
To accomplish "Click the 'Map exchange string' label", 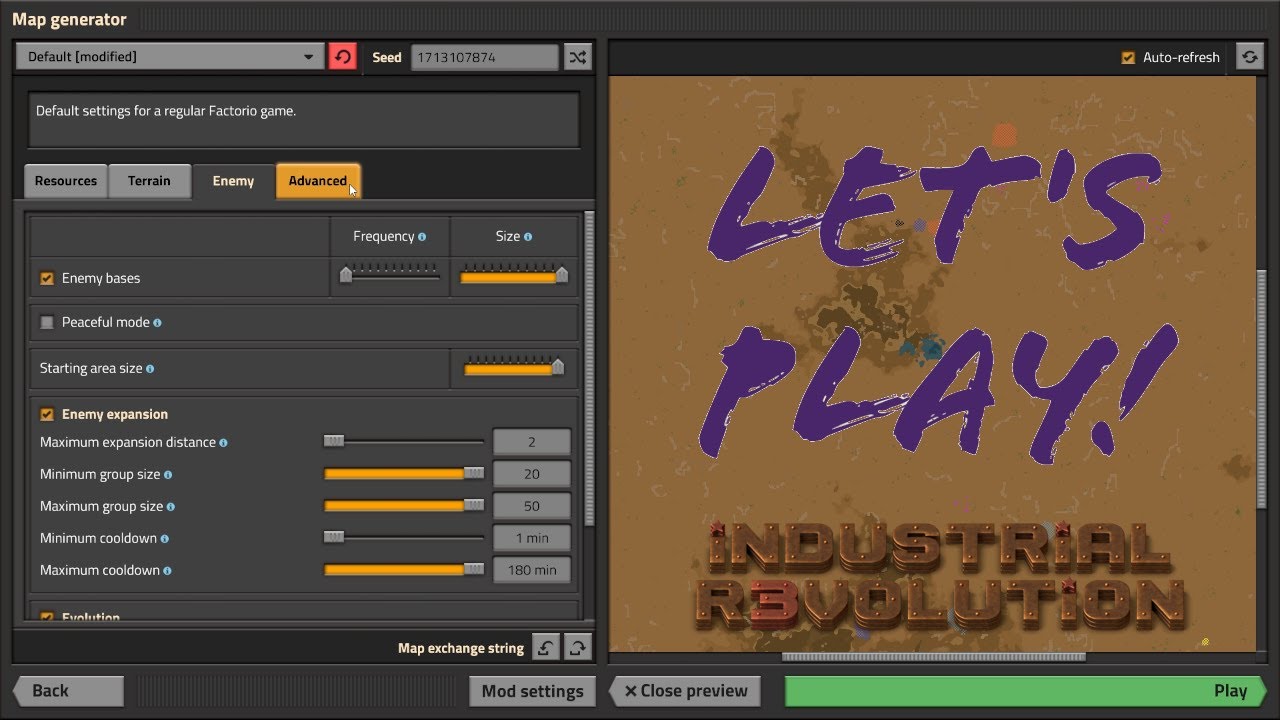I will coord(461,648).
